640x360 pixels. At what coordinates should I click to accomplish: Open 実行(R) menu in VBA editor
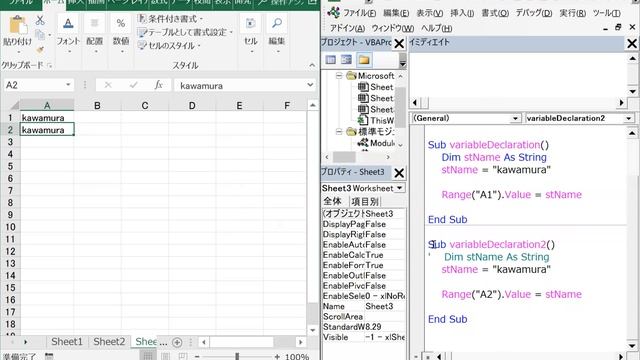[573, 13]
